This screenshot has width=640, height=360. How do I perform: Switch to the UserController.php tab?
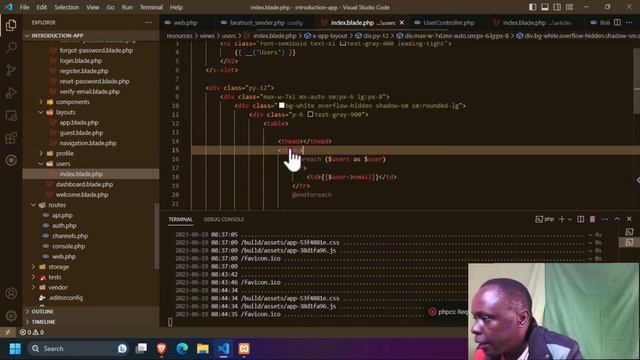click(x=449, y=22)
